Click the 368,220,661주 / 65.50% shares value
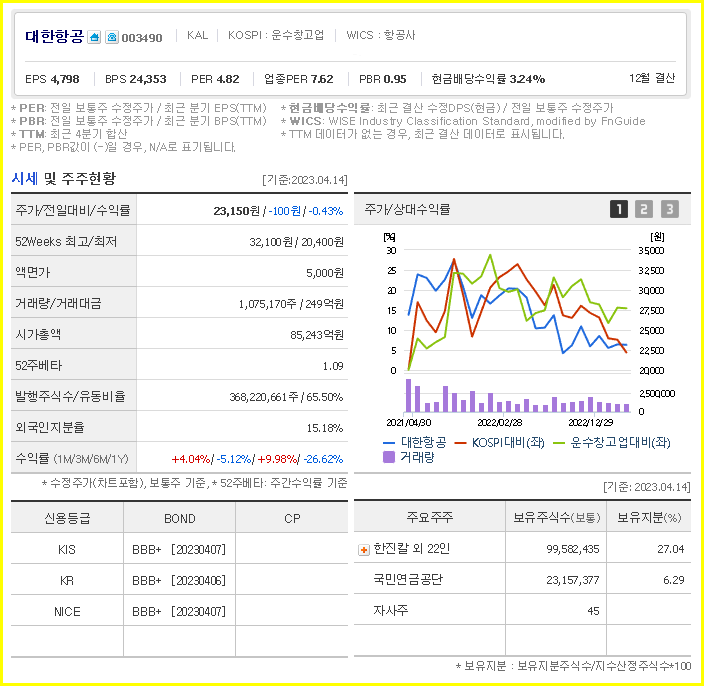Viewport: 704px width, 686px height. [286, 397]
